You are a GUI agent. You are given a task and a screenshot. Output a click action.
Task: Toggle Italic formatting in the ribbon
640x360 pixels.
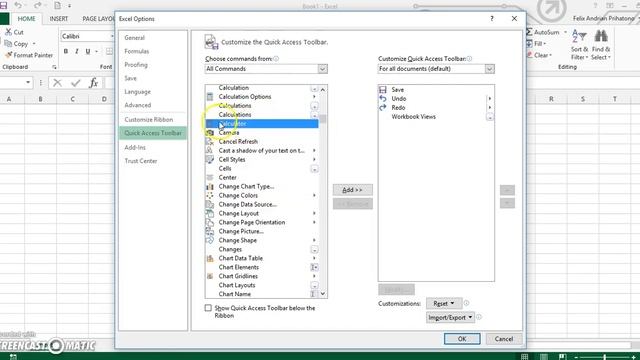[x=76, y=51]
